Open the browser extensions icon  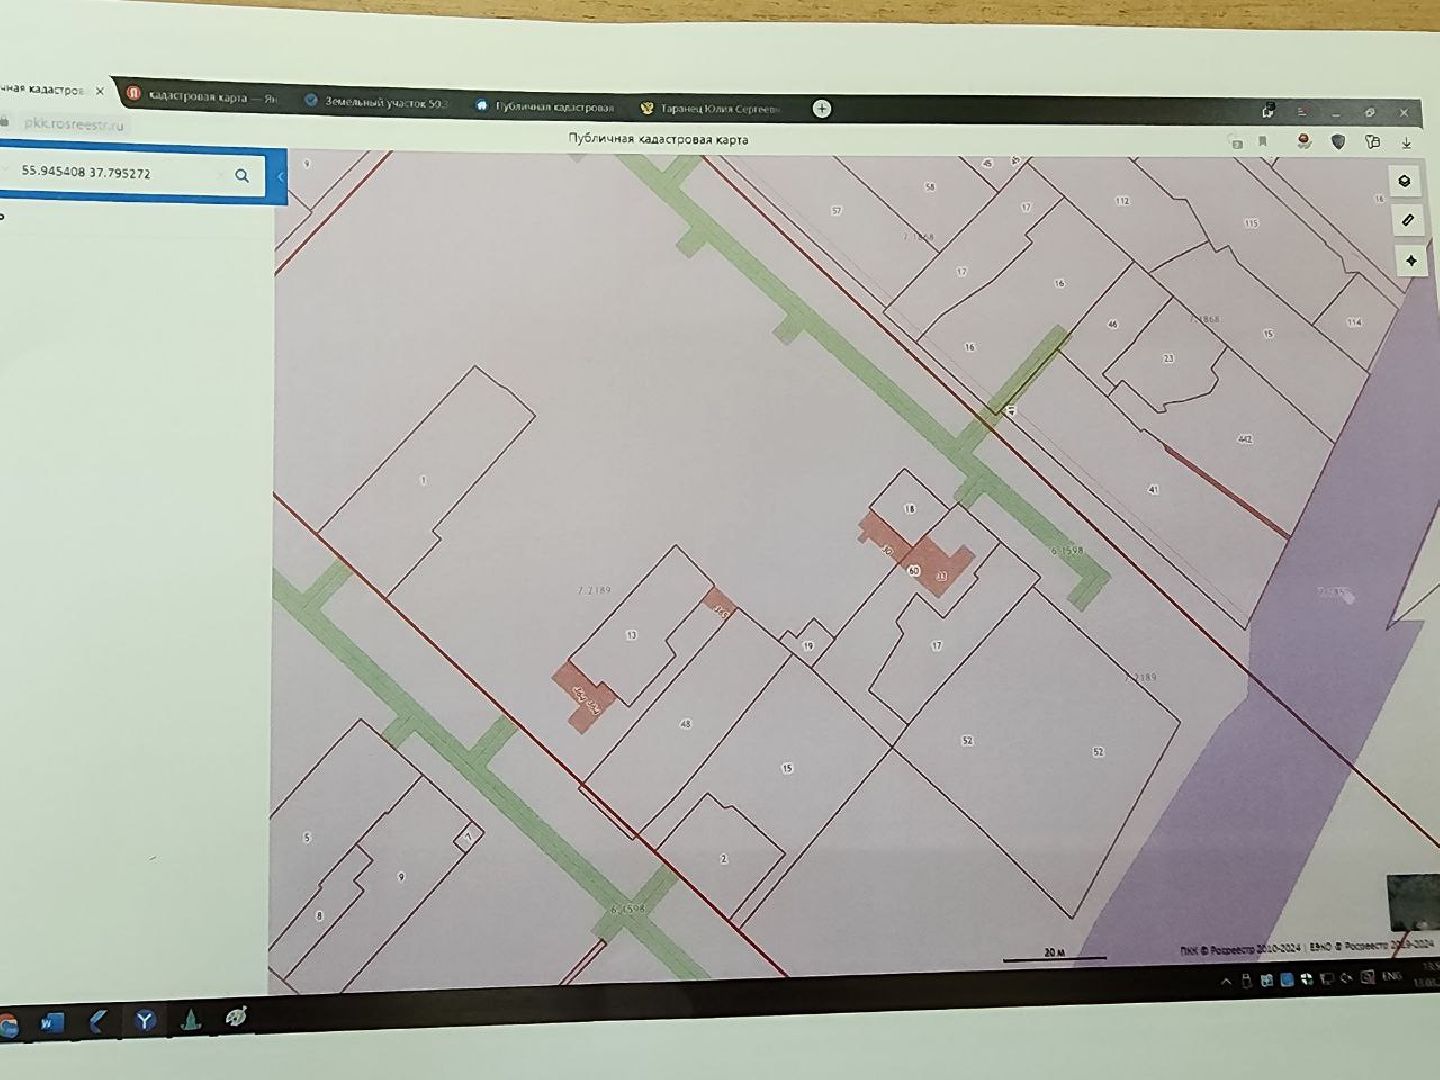tap(1372, 142)
